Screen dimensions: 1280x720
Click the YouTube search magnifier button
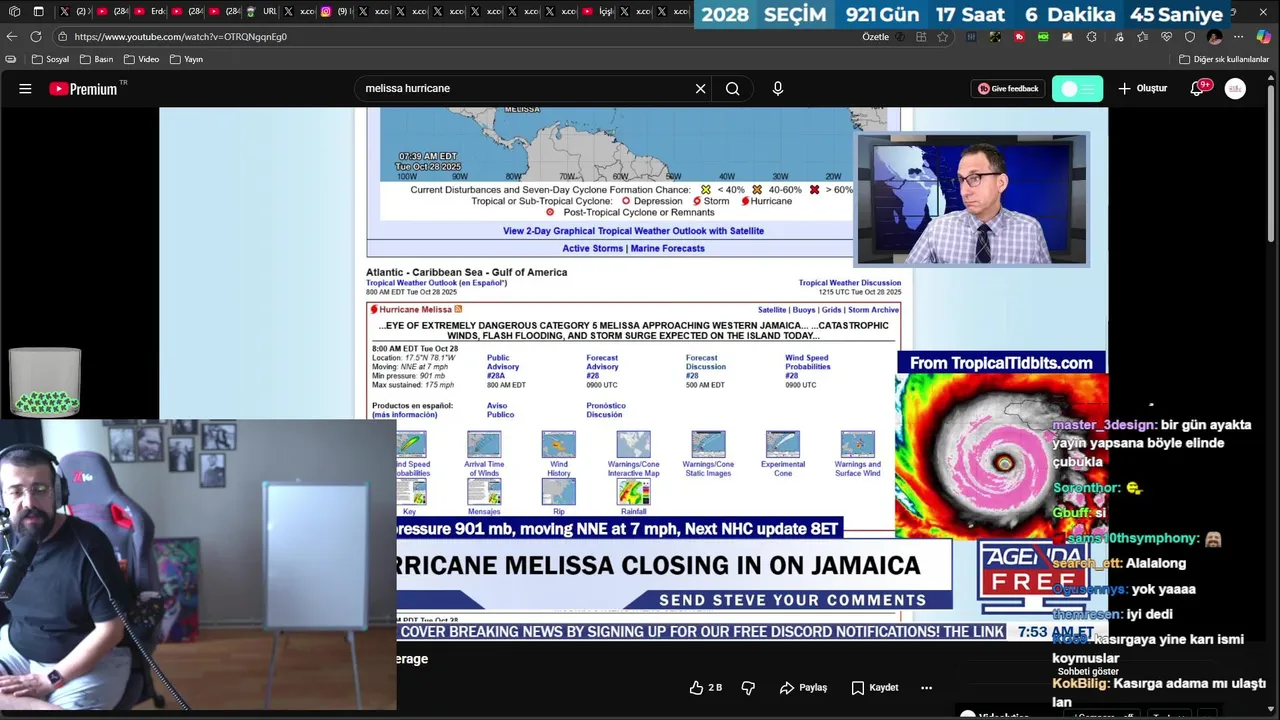[x=733, y=88]
